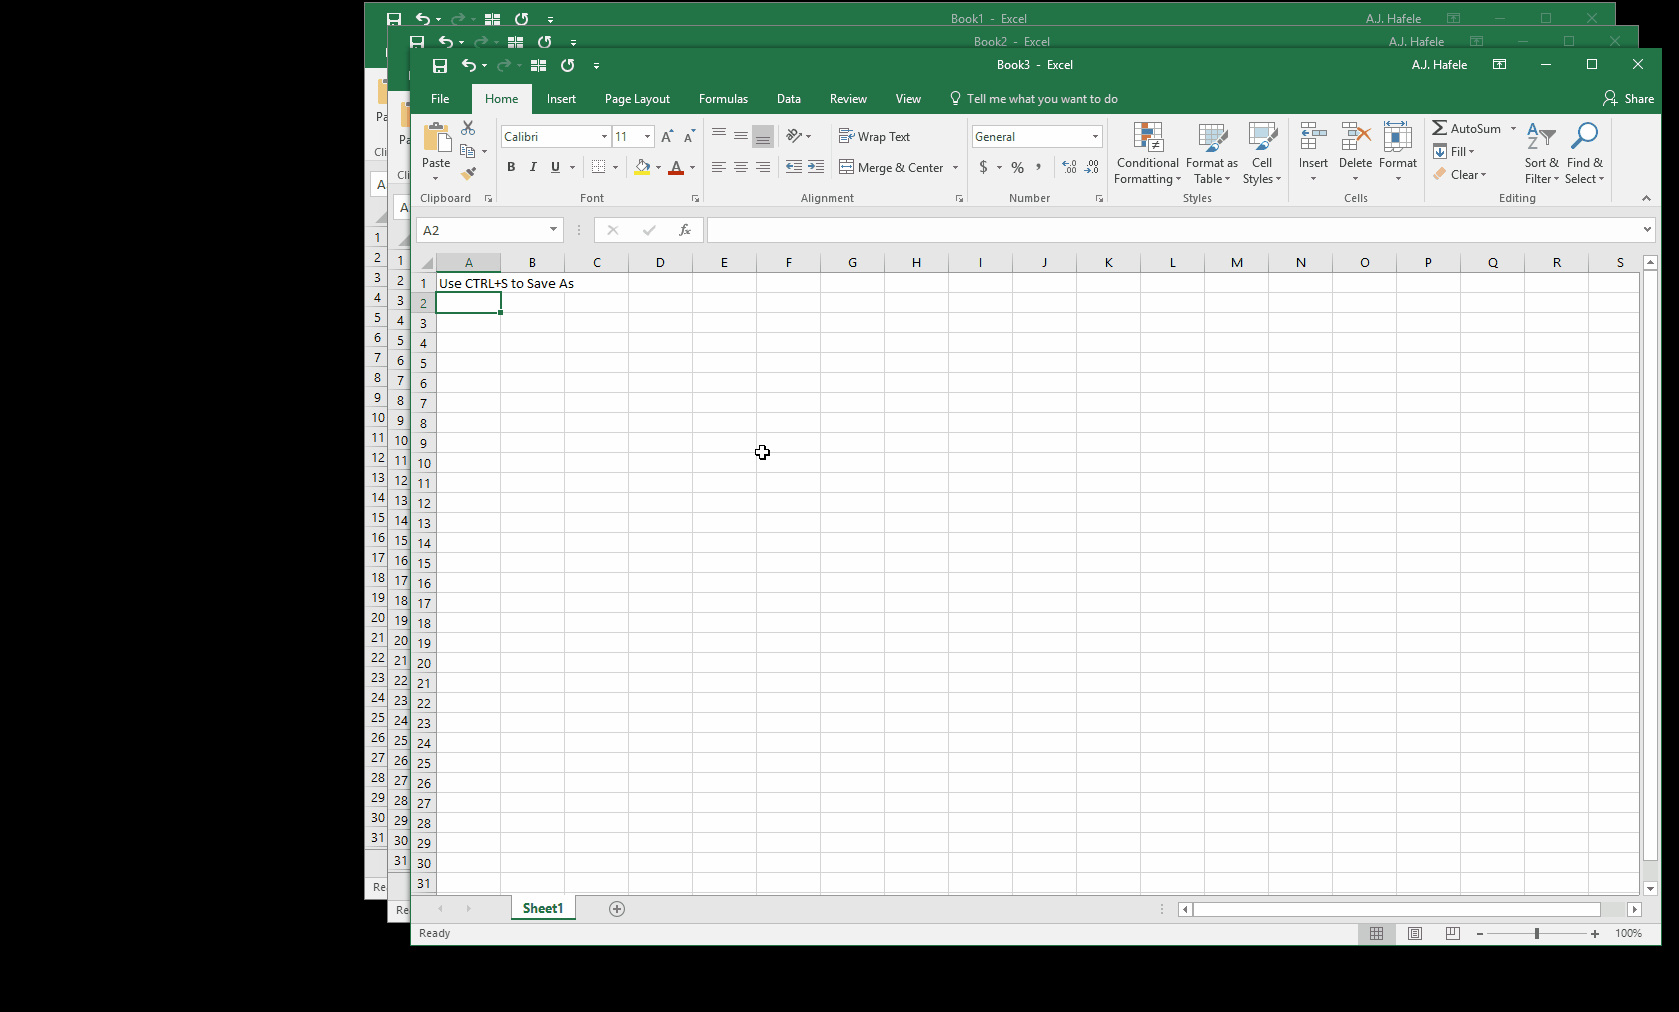Switch to Page Layout view icon
This screenshot has height=1012, width=1679.
(1415, 934)
